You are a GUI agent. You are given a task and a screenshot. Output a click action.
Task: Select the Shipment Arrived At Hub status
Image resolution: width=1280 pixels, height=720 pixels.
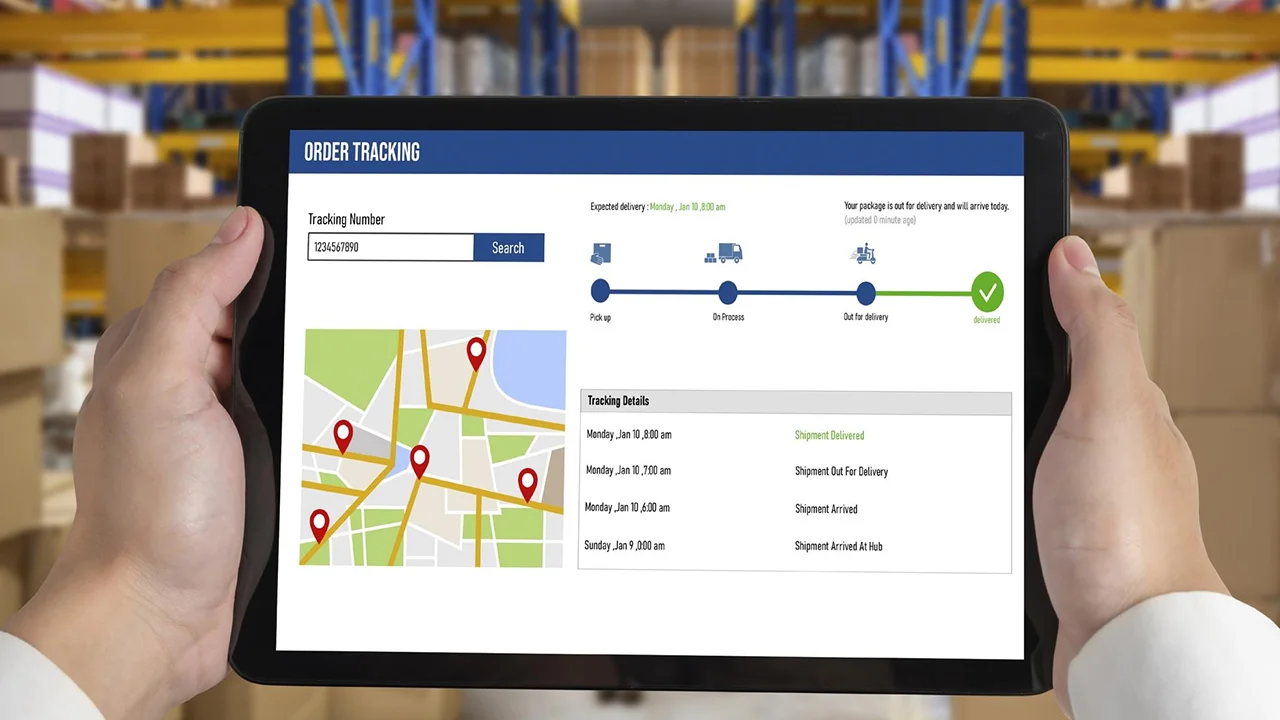(838, 546)
